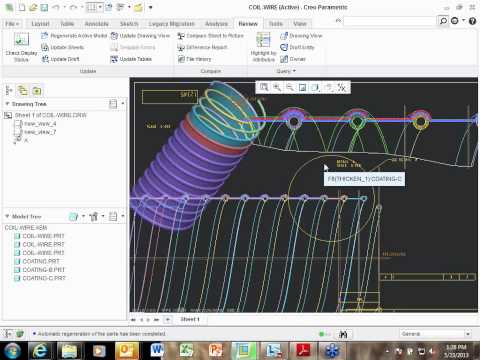
Task: Click the Model Tree Settings tool icon
Action: tap(94, 217)
